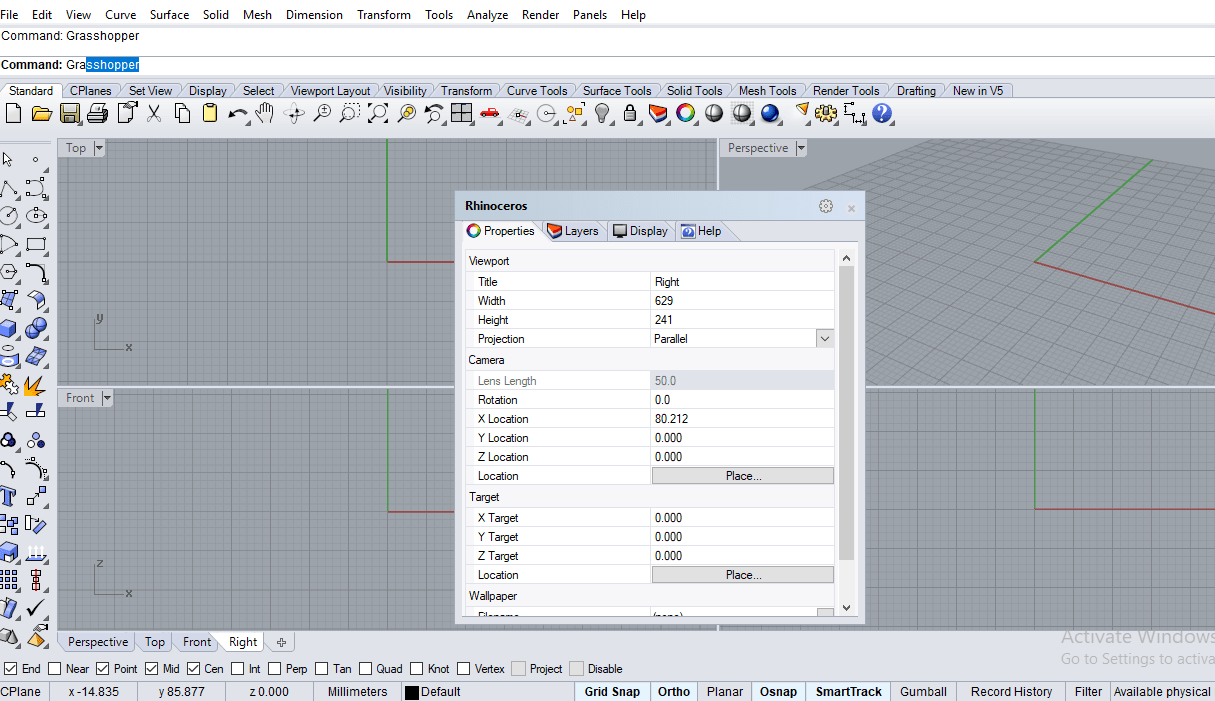The height and width of the screenshot is (701, 1215).
Task: Click the padlock Lock objects icon
Action: [630, 114]
